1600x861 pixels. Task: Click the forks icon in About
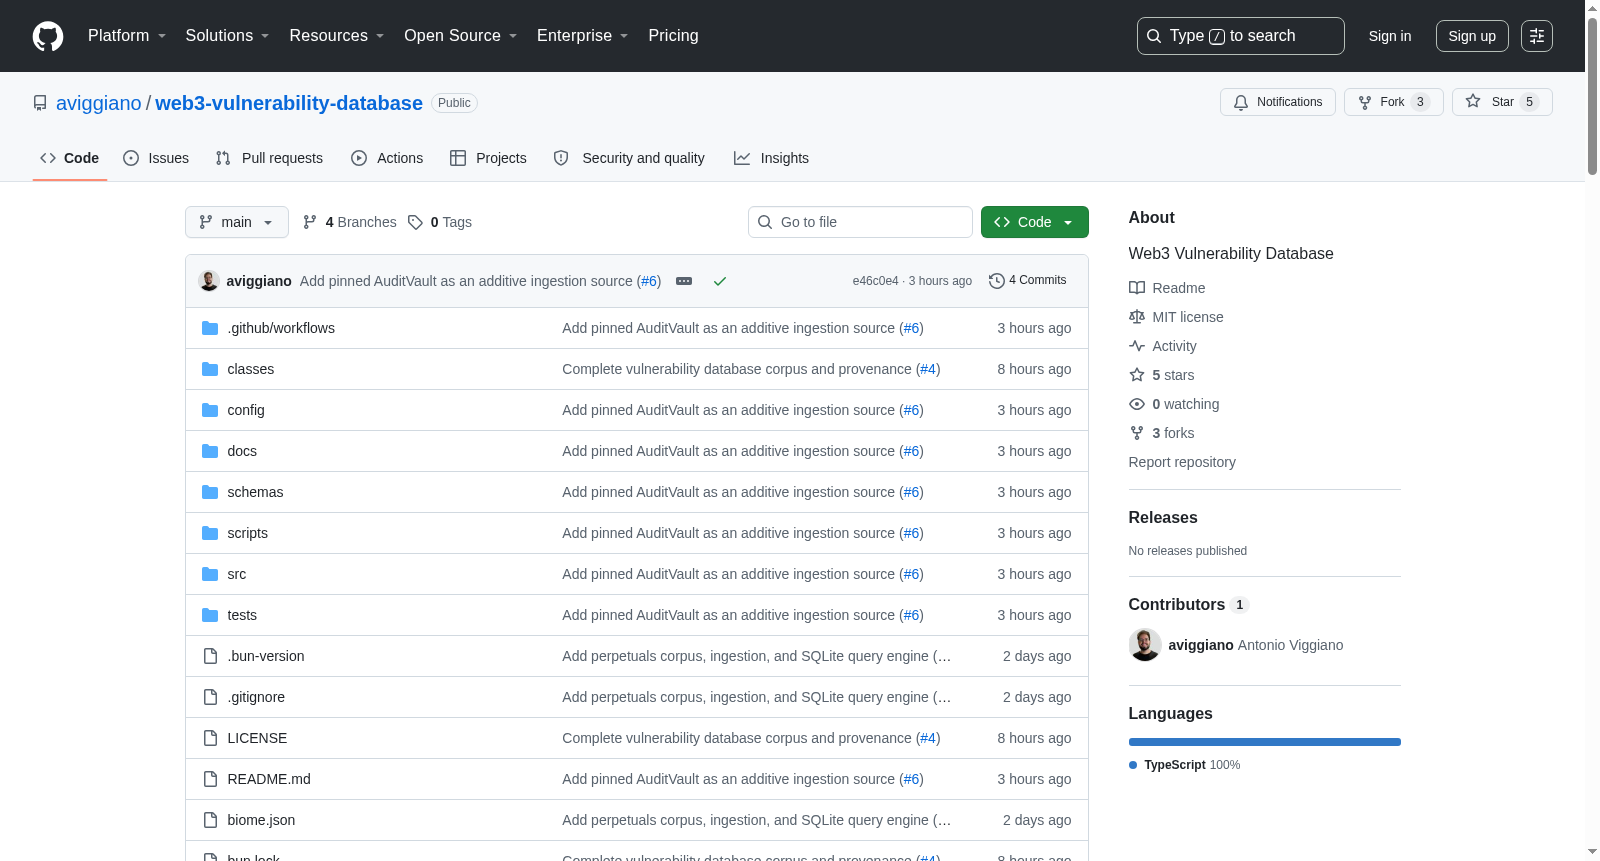click(1137, 433)
